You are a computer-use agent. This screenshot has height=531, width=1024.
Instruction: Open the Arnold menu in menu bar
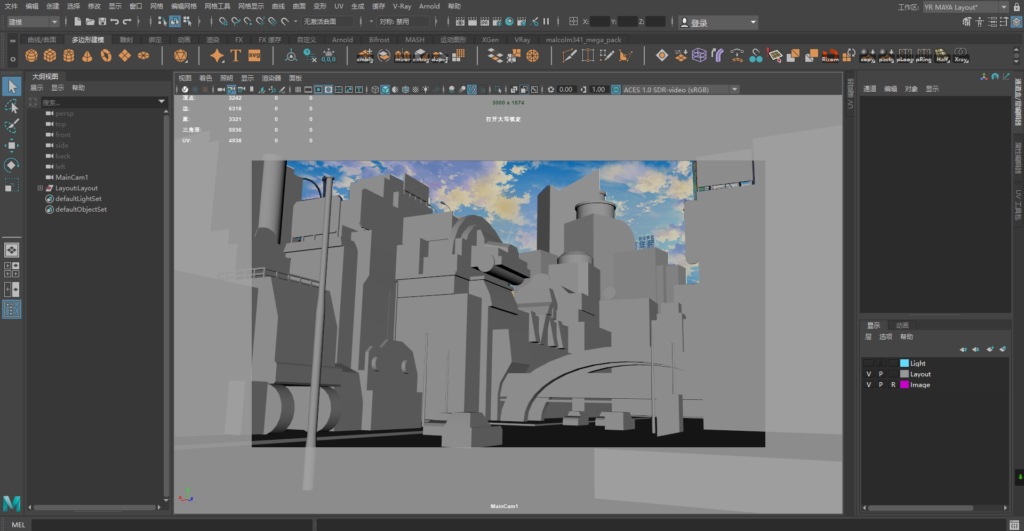point(429,6)
